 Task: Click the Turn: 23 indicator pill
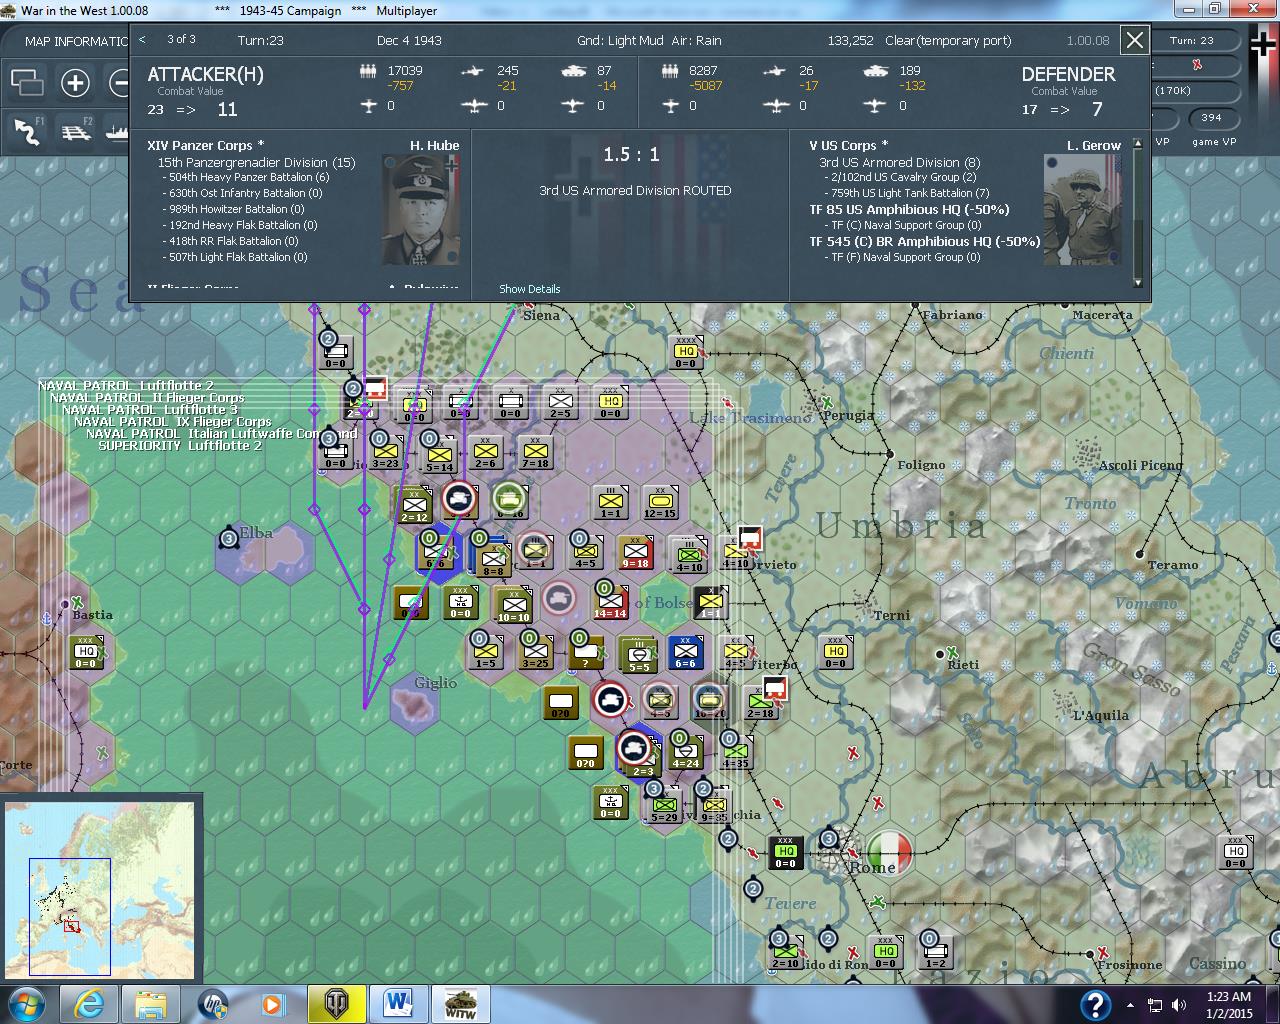(1192, 41)
